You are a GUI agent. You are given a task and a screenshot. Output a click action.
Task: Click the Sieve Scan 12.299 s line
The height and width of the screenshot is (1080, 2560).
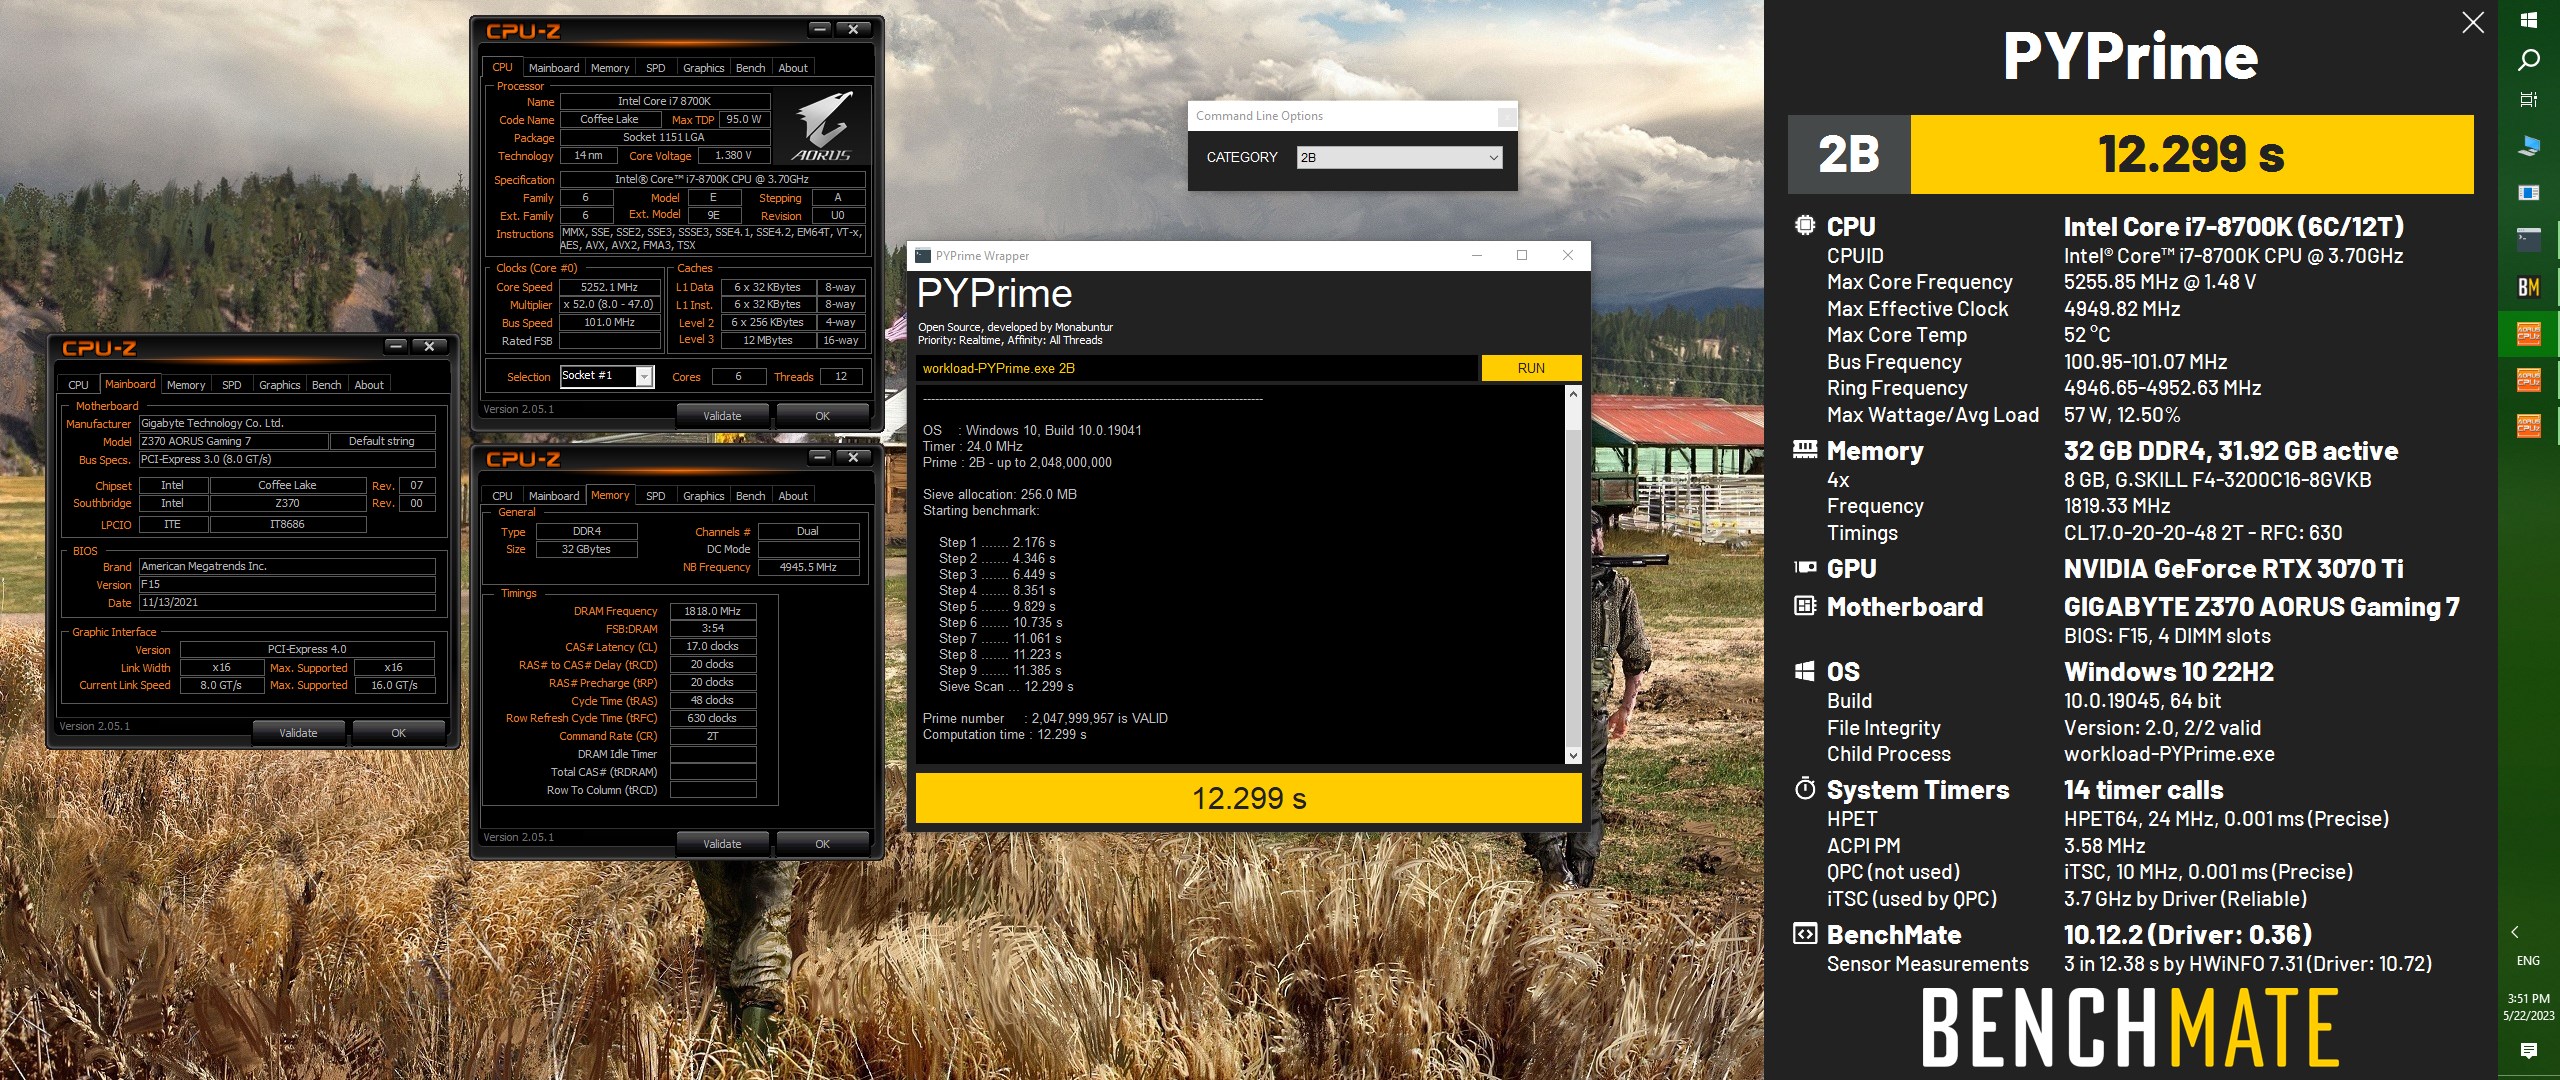1005,687
